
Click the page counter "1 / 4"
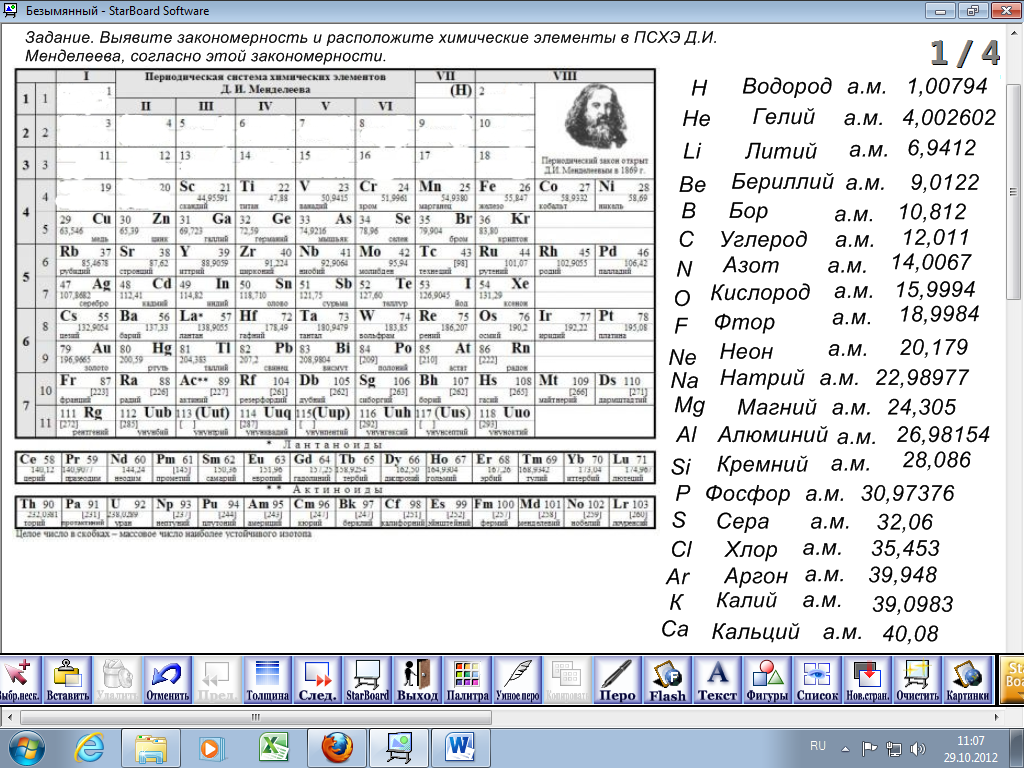(x=965, y=54)
